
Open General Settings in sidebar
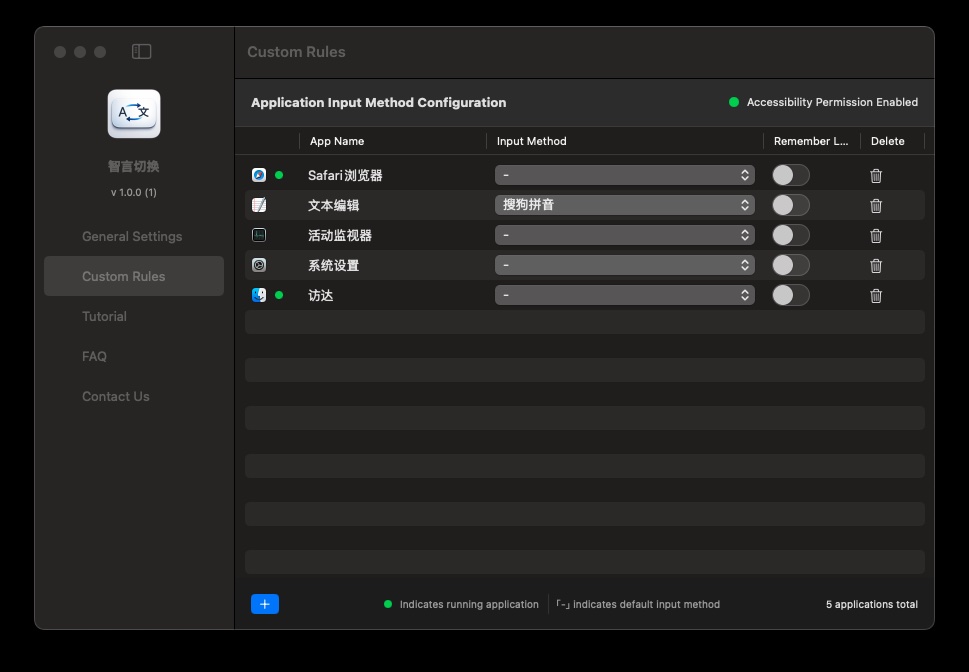click(132, 236)
